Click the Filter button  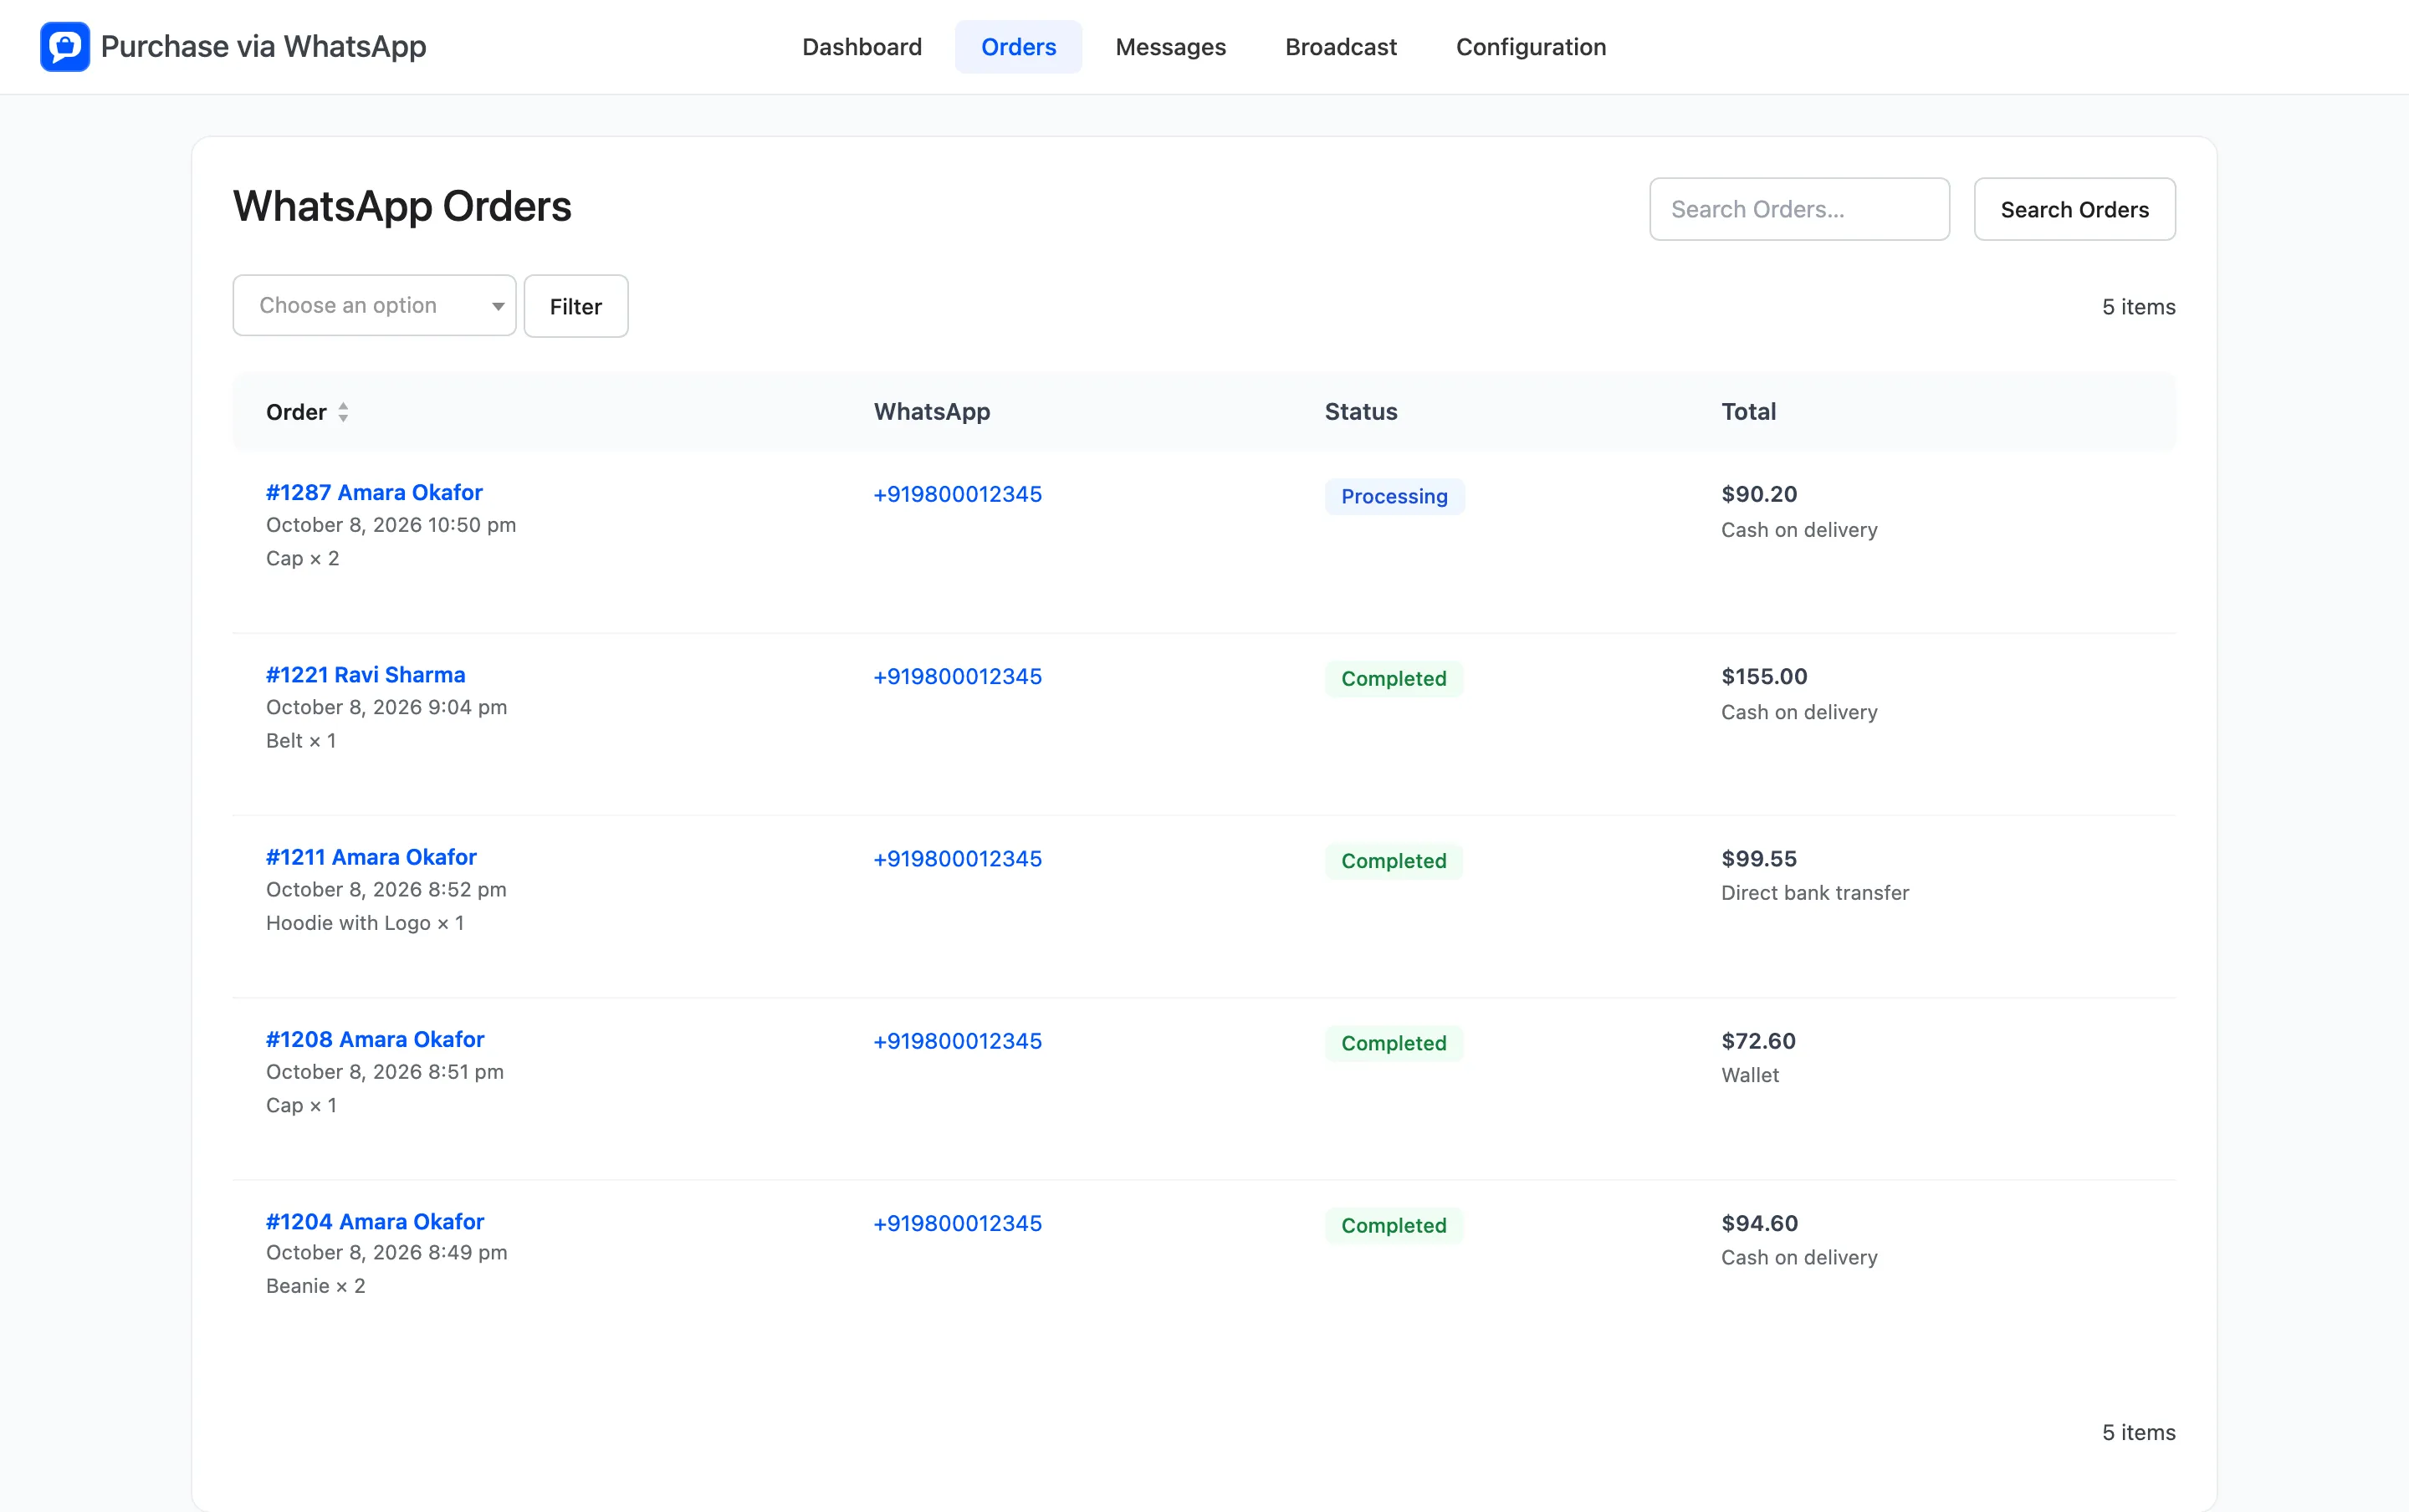click(x=576, y=306)
